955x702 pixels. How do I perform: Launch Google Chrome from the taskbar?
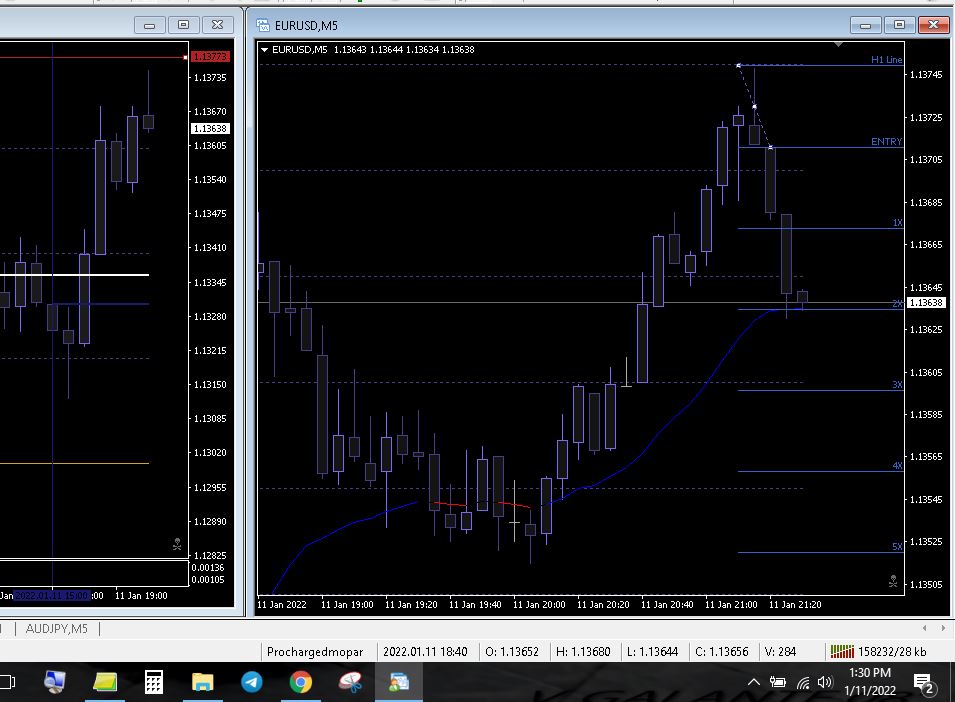(x=300, y=681)
